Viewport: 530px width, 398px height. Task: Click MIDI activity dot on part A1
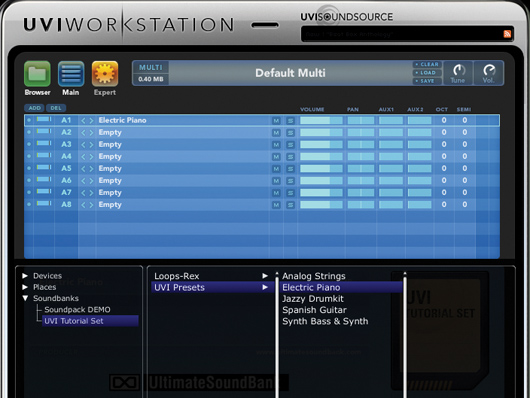click(x=29, y=120)
